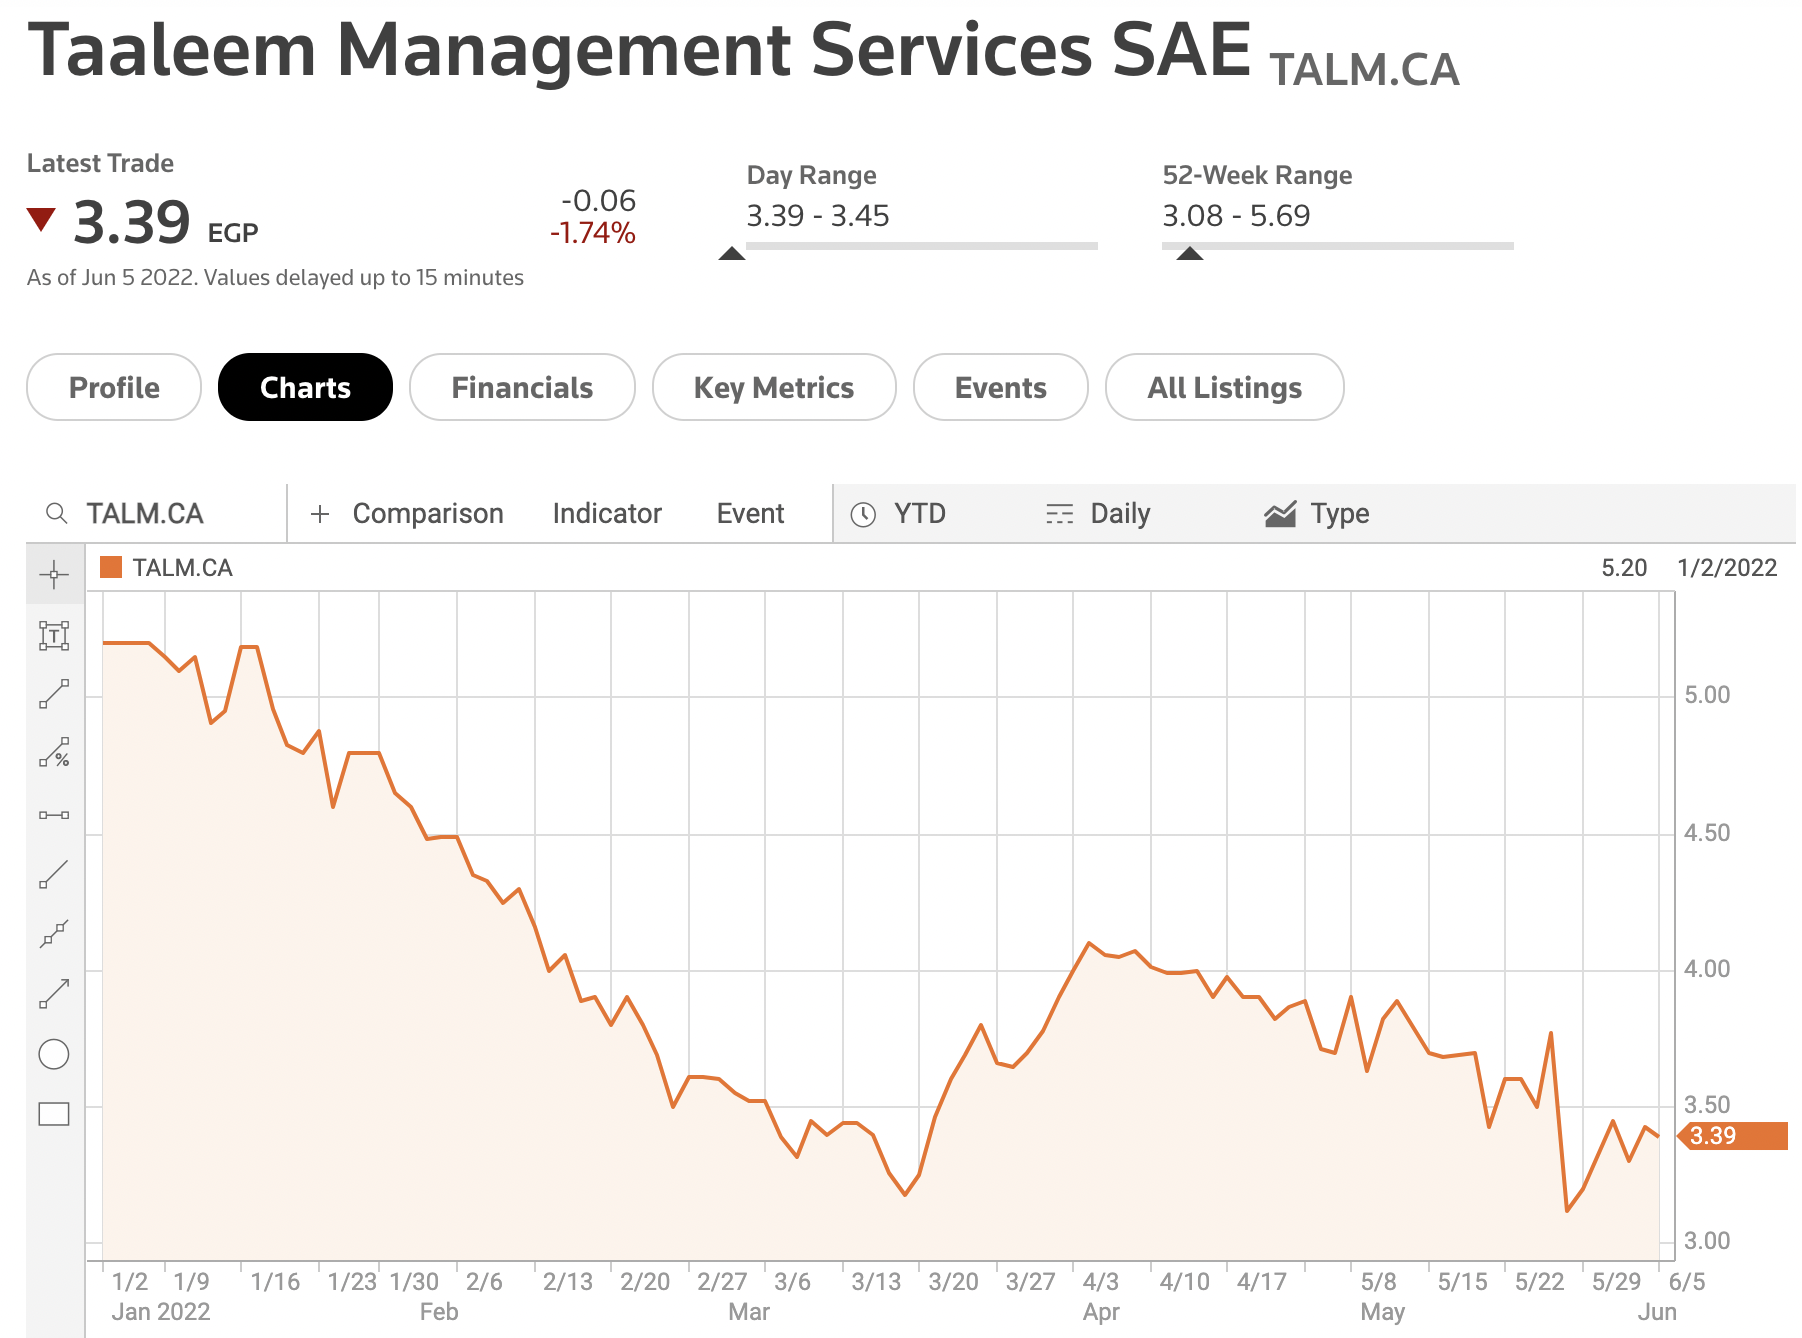Click the orange TALM.CA legend swatch

click(111, 568)
